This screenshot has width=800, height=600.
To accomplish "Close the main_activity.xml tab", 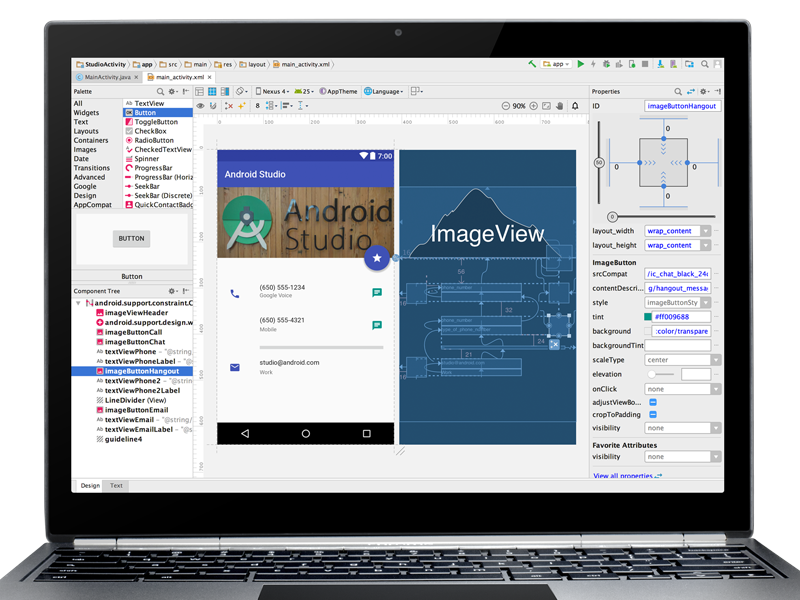I will 209,78.
